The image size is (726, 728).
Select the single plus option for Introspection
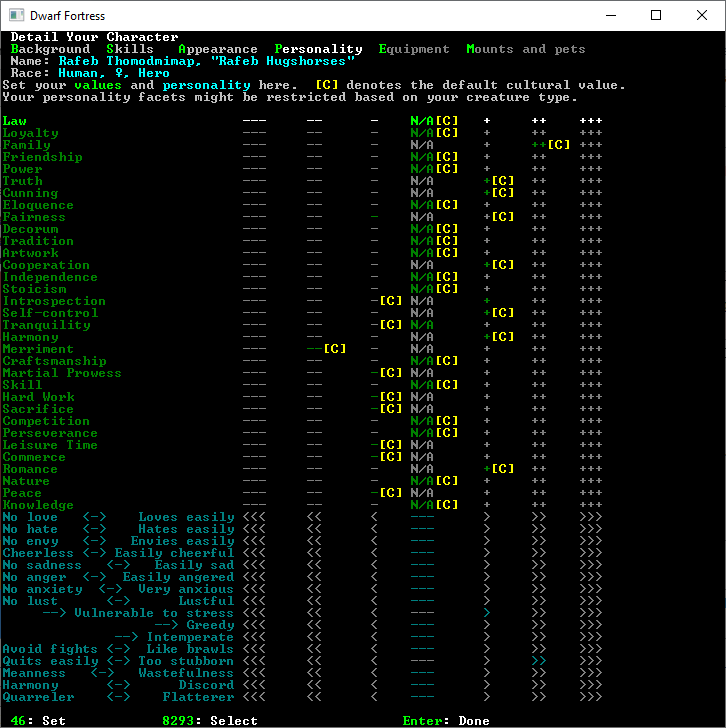click(x=487, y=301)
